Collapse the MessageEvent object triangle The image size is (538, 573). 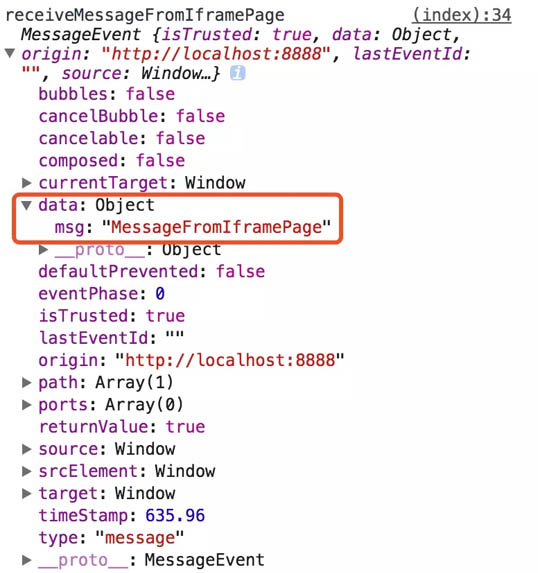[10, 53]
